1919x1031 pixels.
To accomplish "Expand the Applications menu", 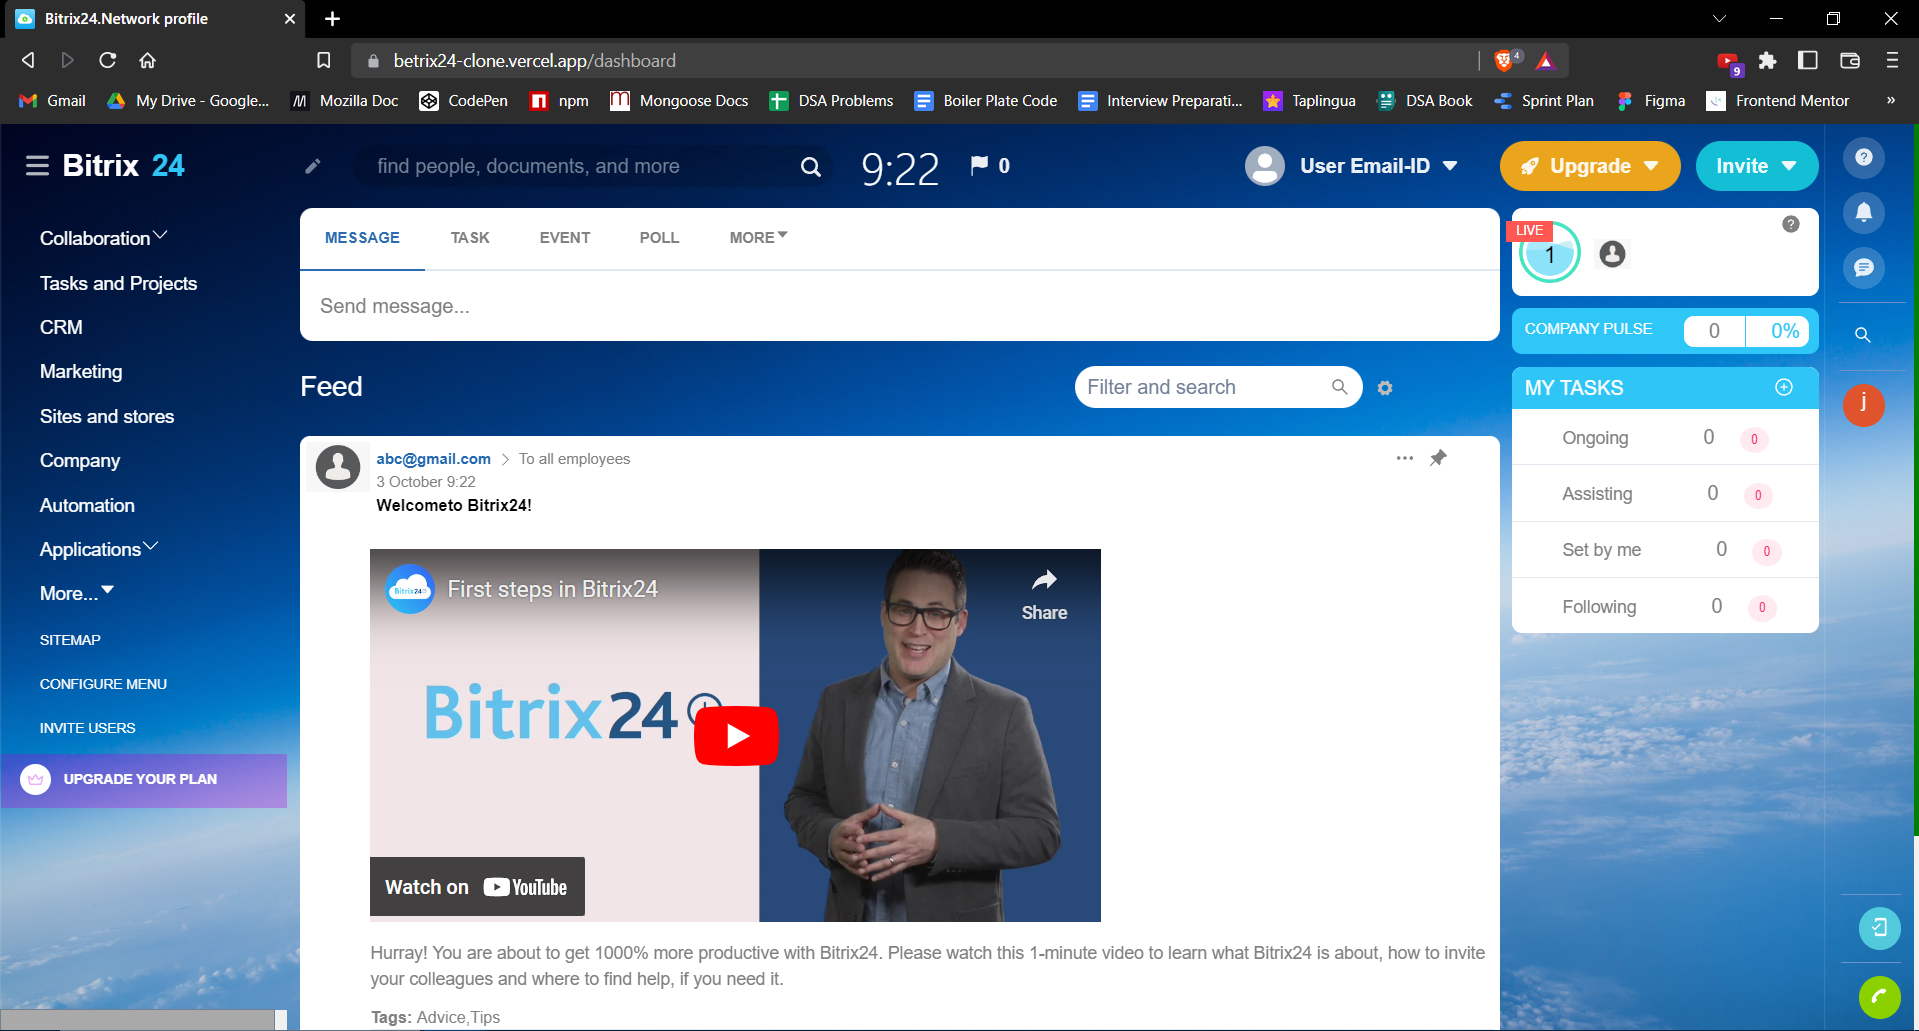I will coord(99,549).
